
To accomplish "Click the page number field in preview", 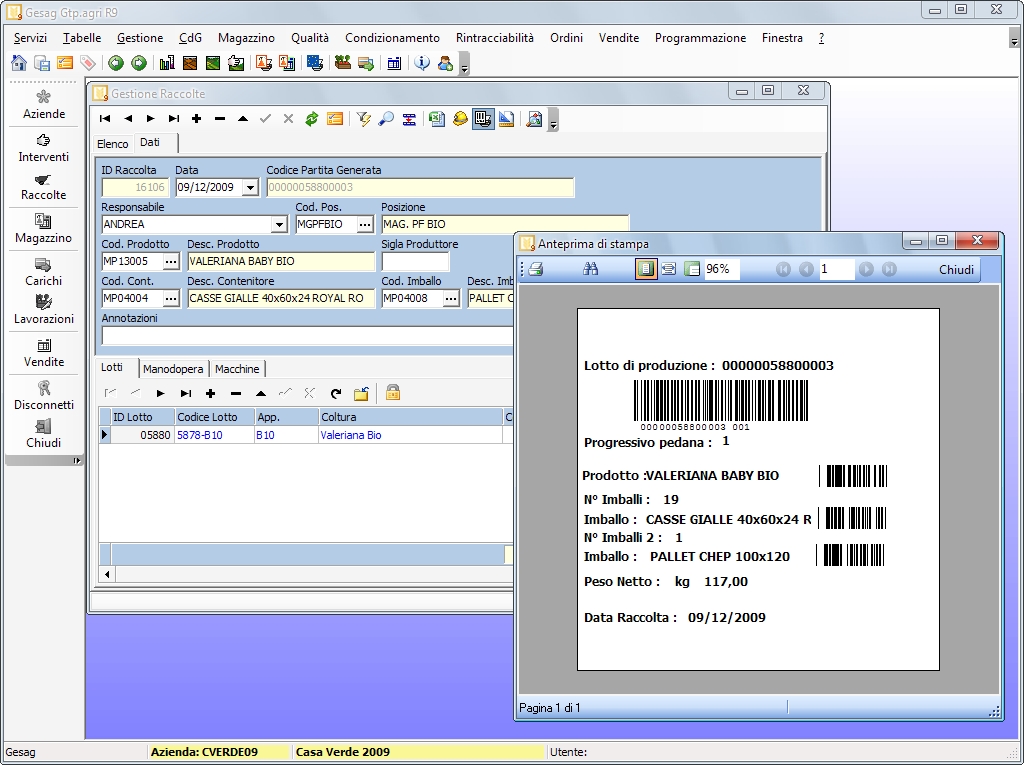I will (836, 269).
